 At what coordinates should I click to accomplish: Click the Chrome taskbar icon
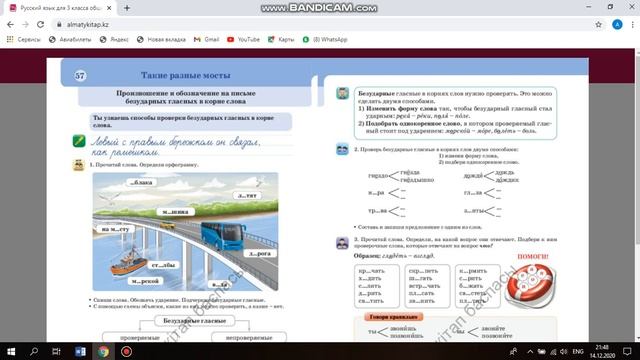click(x=103, y=351)
